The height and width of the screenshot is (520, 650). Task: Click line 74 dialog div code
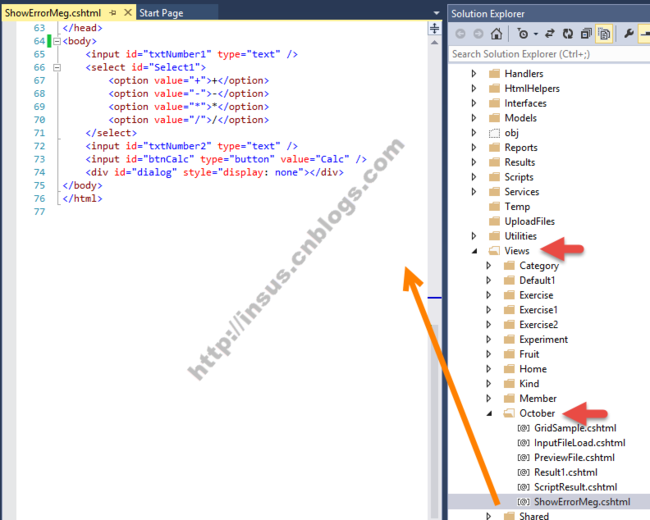pyautogui.click(x=214, y=172)
